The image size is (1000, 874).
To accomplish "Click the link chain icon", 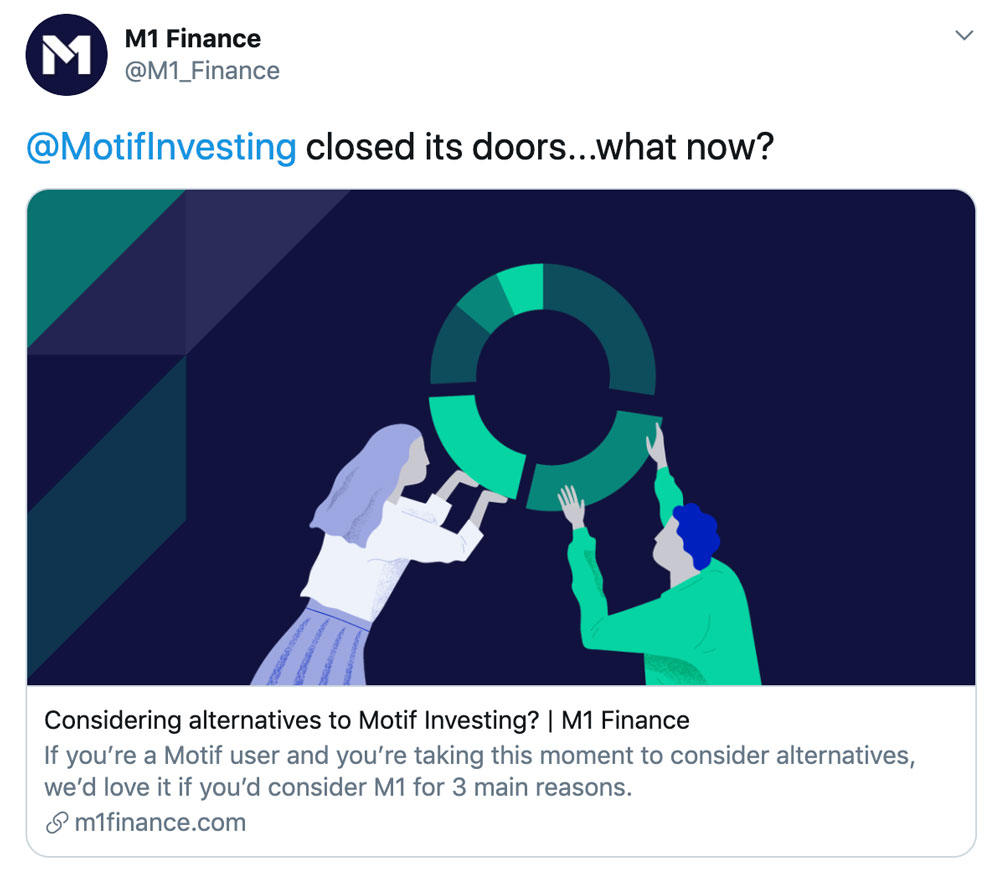I will (57, 822).
